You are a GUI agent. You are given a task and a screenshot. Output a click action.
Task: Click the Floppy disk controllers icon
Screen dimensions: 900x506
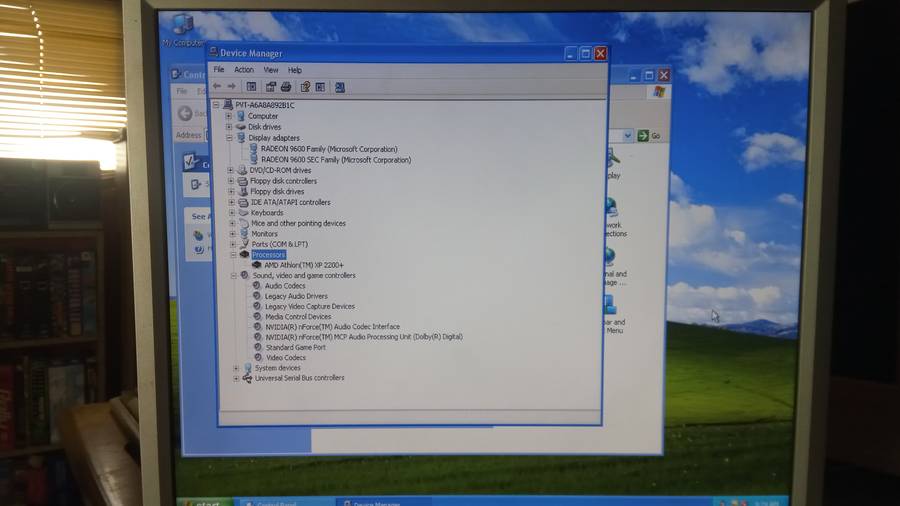(243, 181)
